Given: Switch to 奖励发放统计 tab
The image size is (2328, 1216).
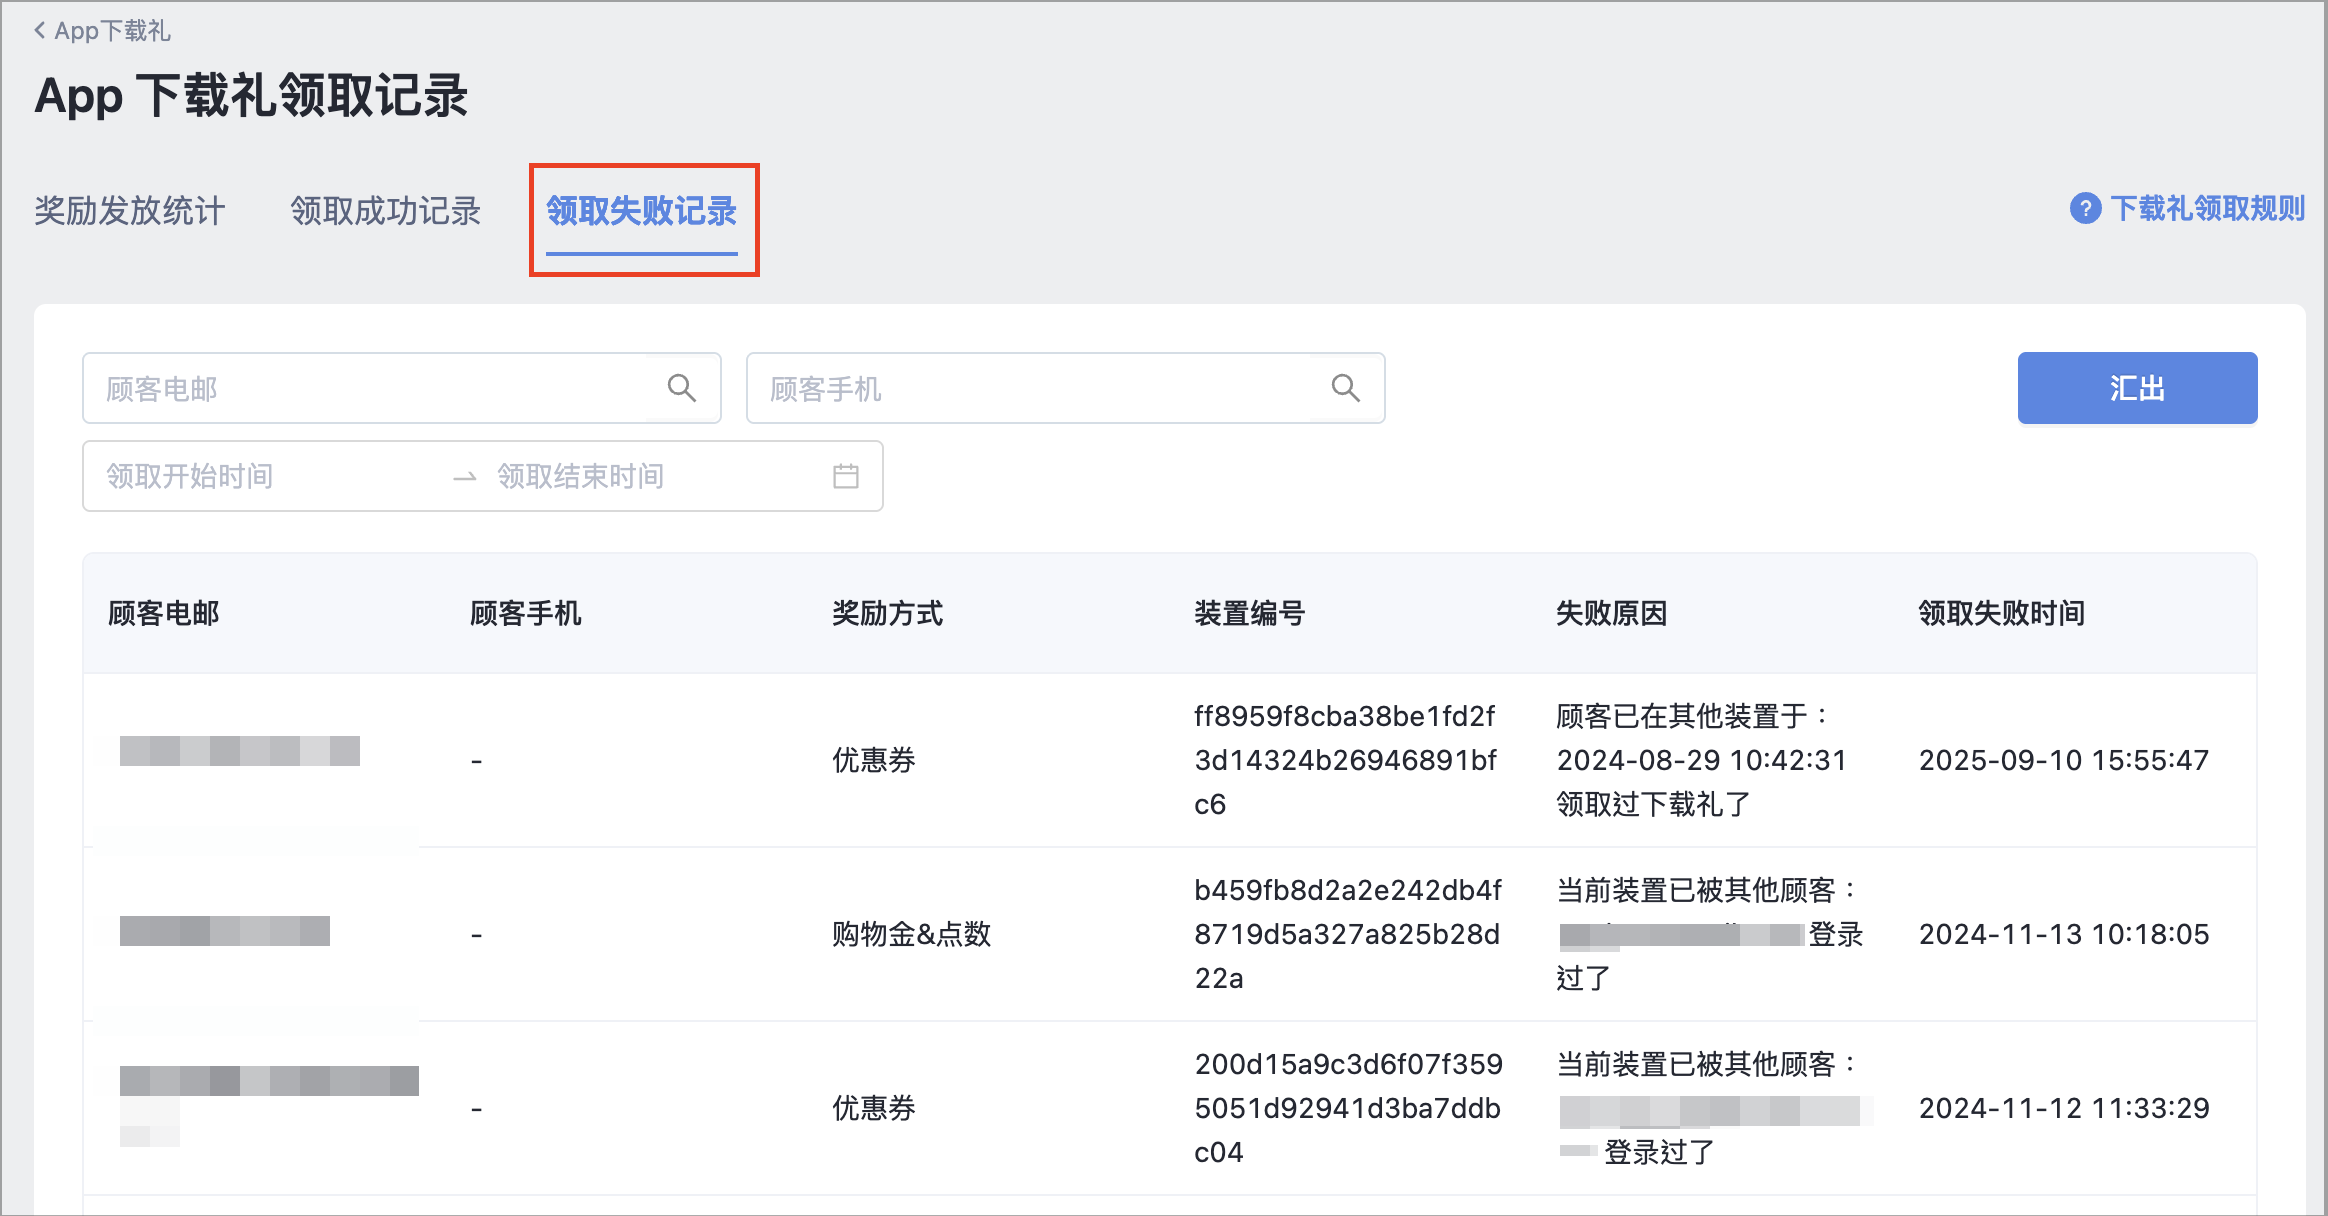Looking at the screenshot, I should coord(130,211).
